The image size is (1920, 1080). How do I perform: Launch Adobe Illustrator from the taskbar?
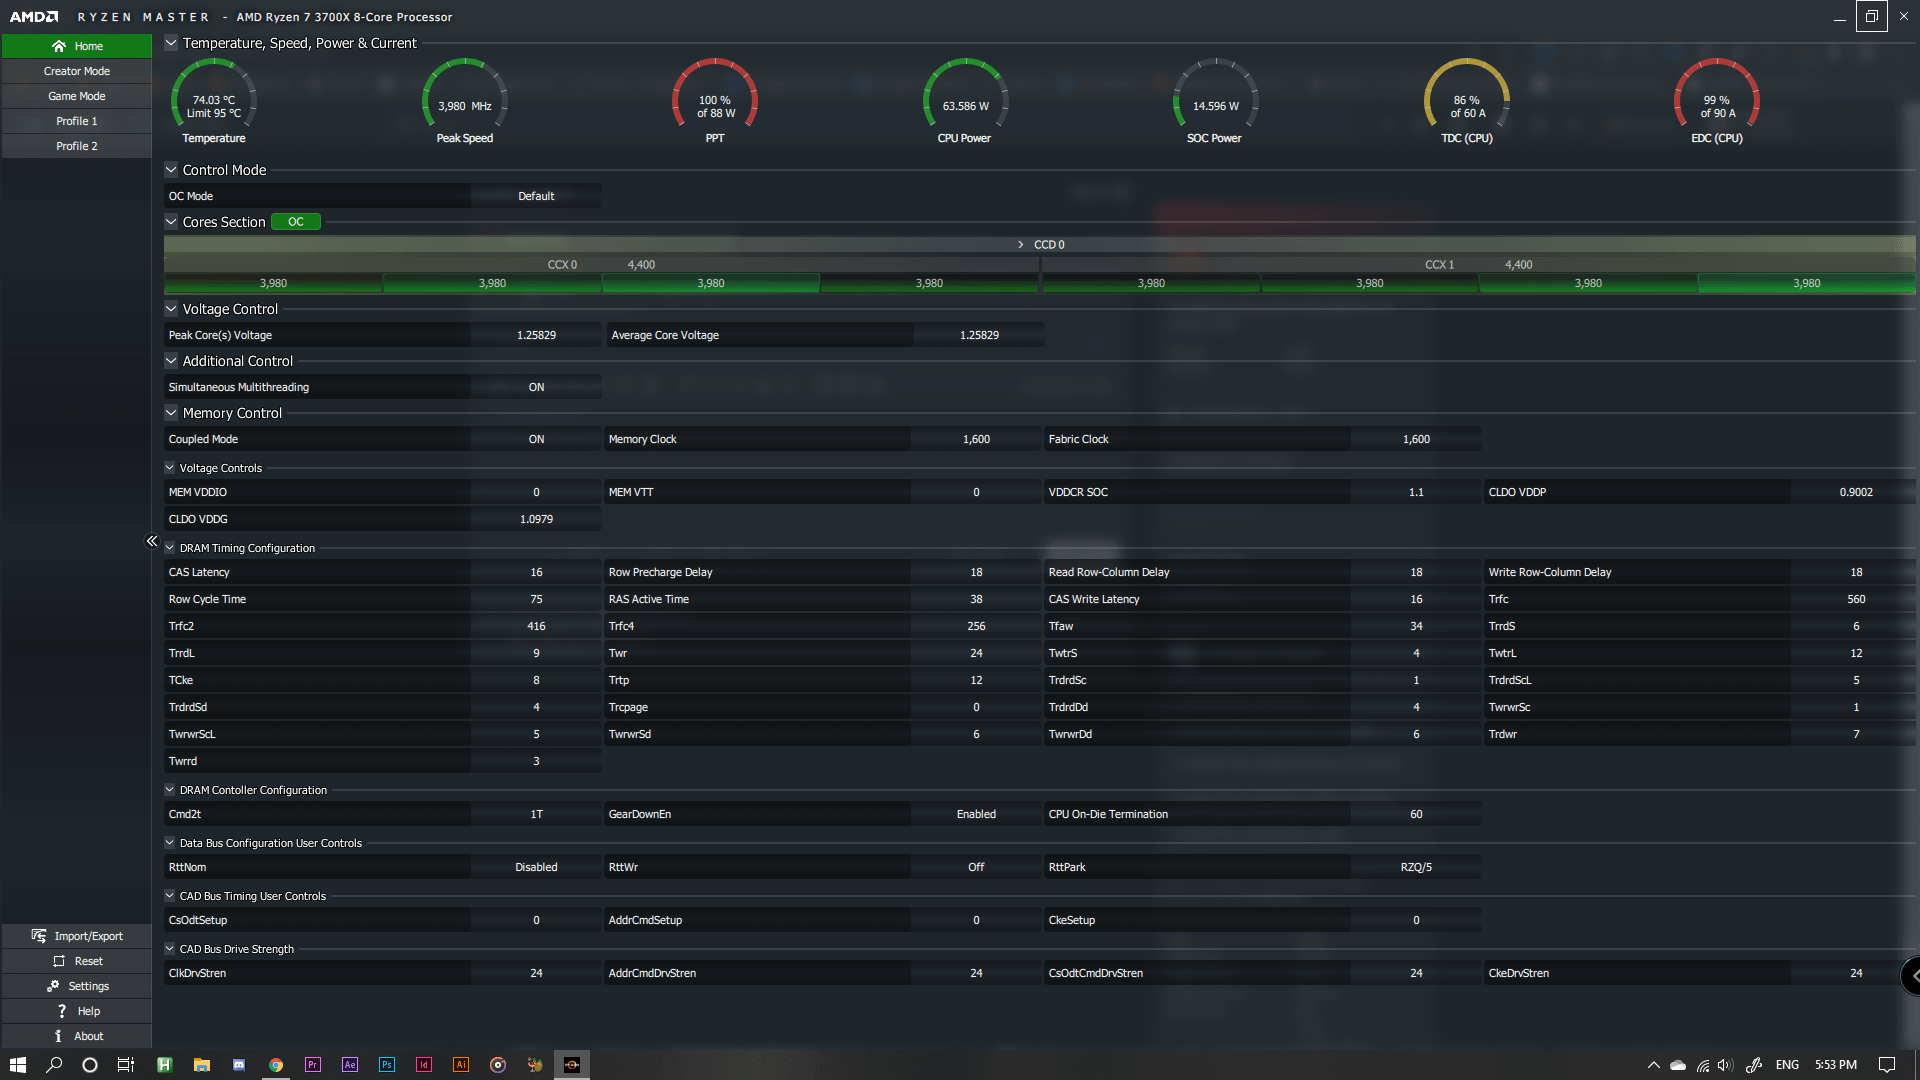click(x=461, y=1065)
